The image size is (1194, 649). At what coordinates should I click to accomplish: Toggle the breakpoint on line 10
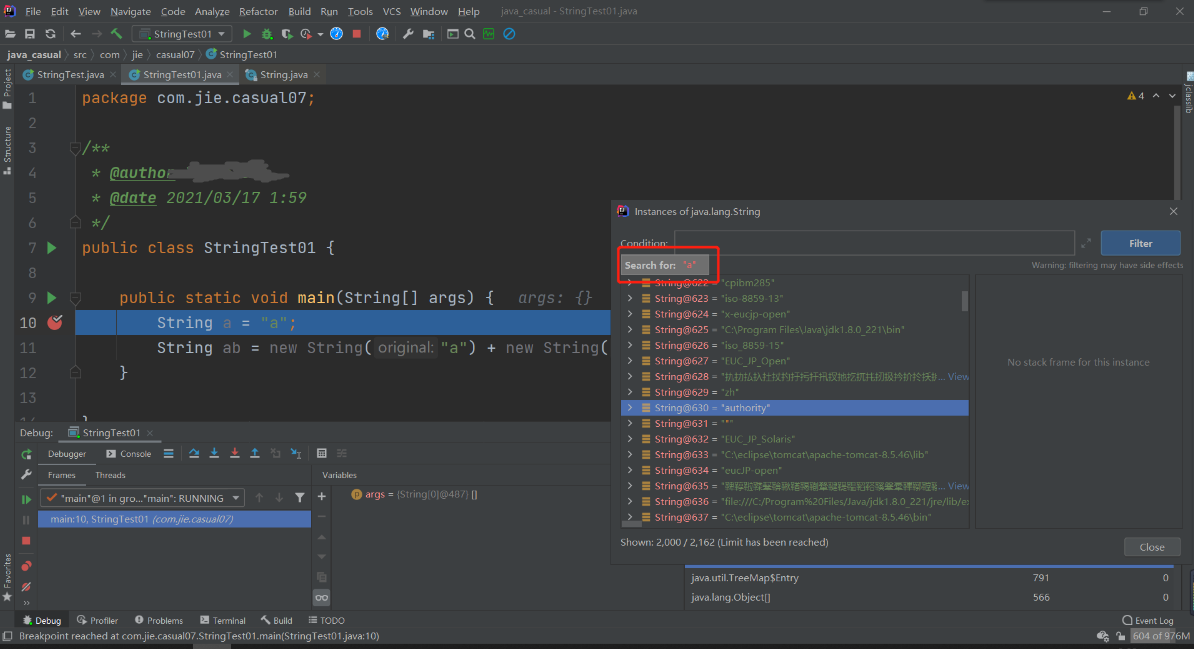click(55, 322)
